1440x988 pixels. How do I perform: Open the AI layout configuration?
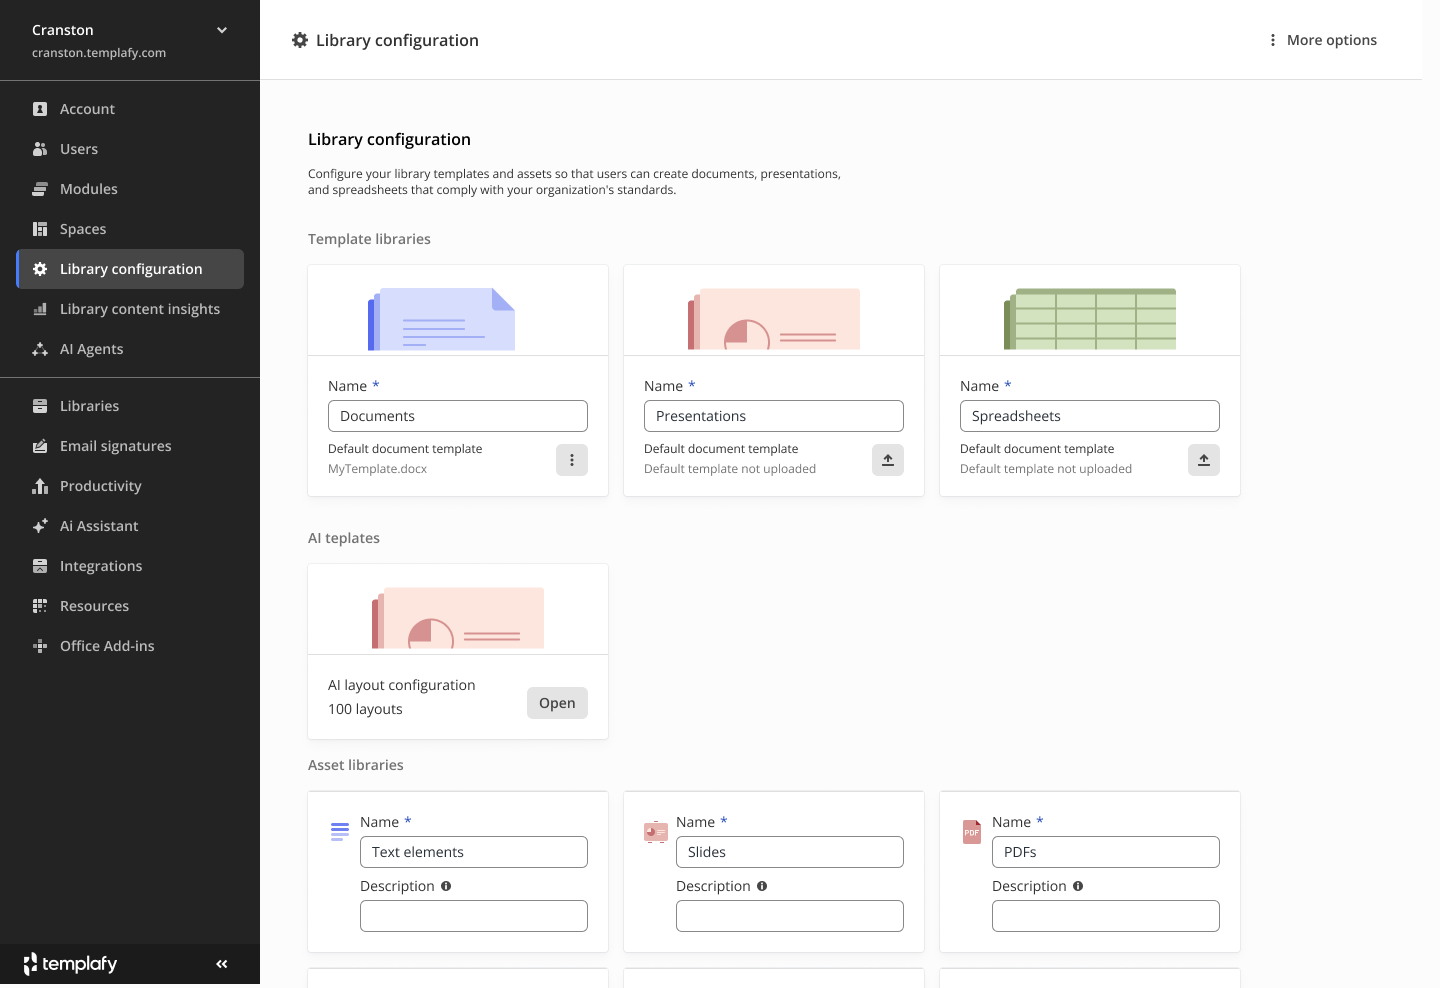pyautogui.click(x=557, y=703)
